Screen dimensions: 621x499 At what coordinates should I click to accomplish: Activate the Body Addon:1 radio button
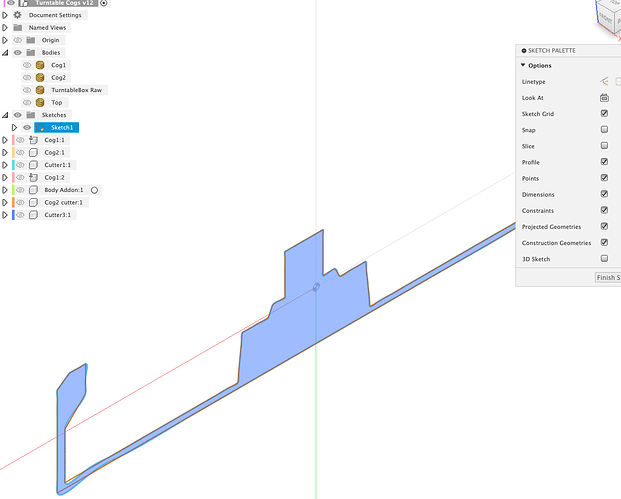pos(94,190)
